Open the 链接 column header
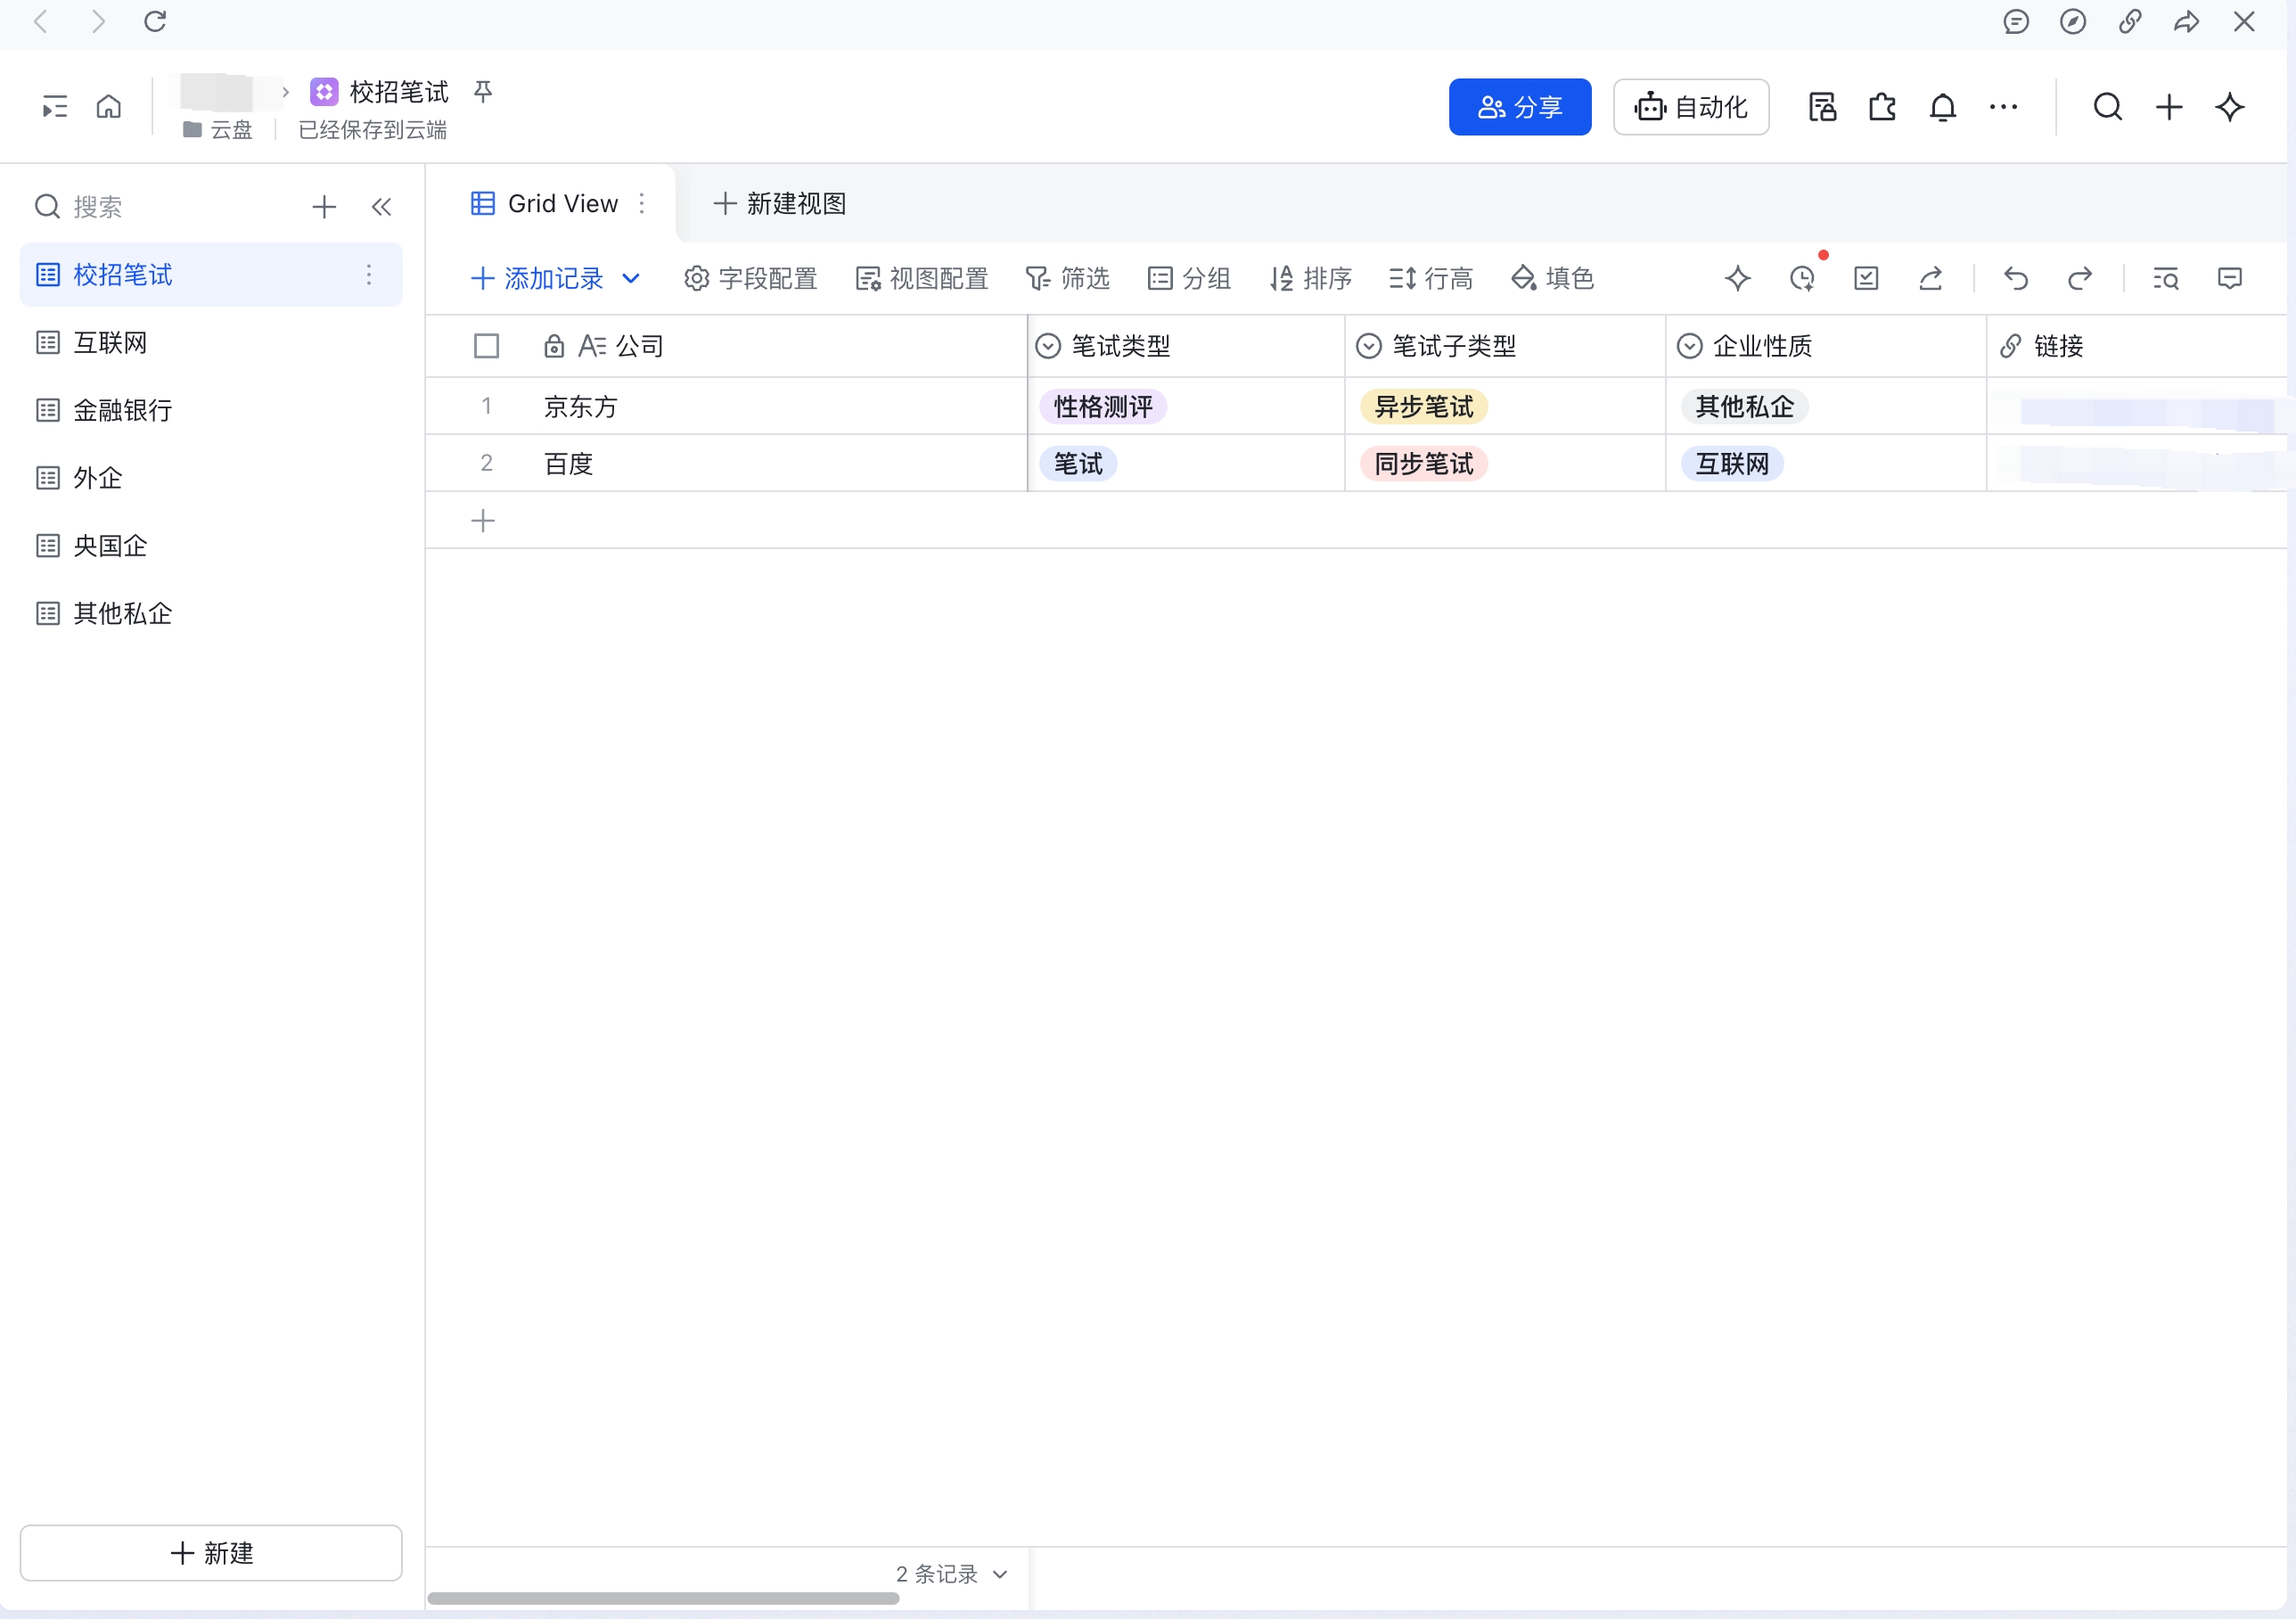2296x1619 pixels. pos(2137,346)
